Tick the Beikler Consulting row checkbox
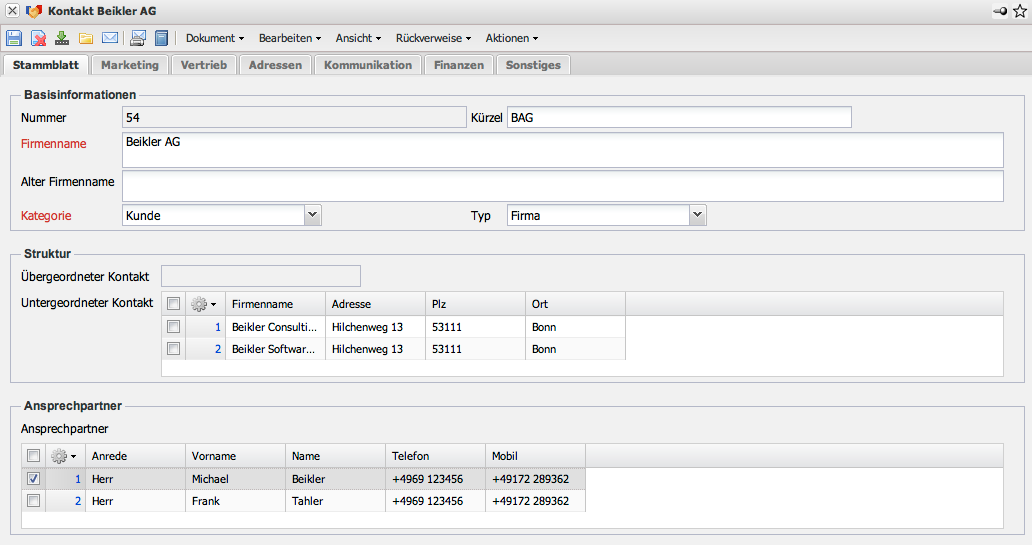This screenshot has width=1032, height=545. coord(174,327)
